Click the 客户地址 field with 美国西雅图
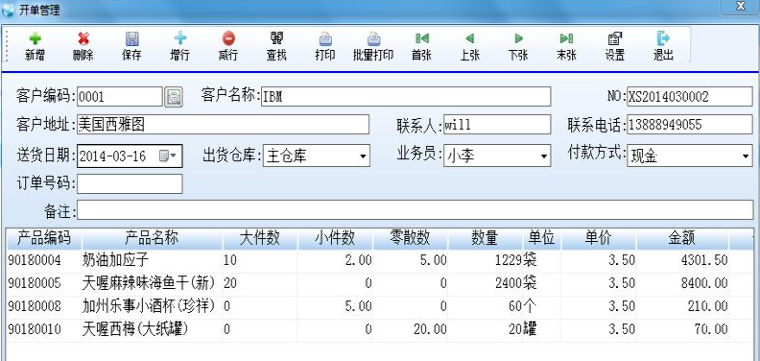The image size is (760, 361). coord(223,125)
